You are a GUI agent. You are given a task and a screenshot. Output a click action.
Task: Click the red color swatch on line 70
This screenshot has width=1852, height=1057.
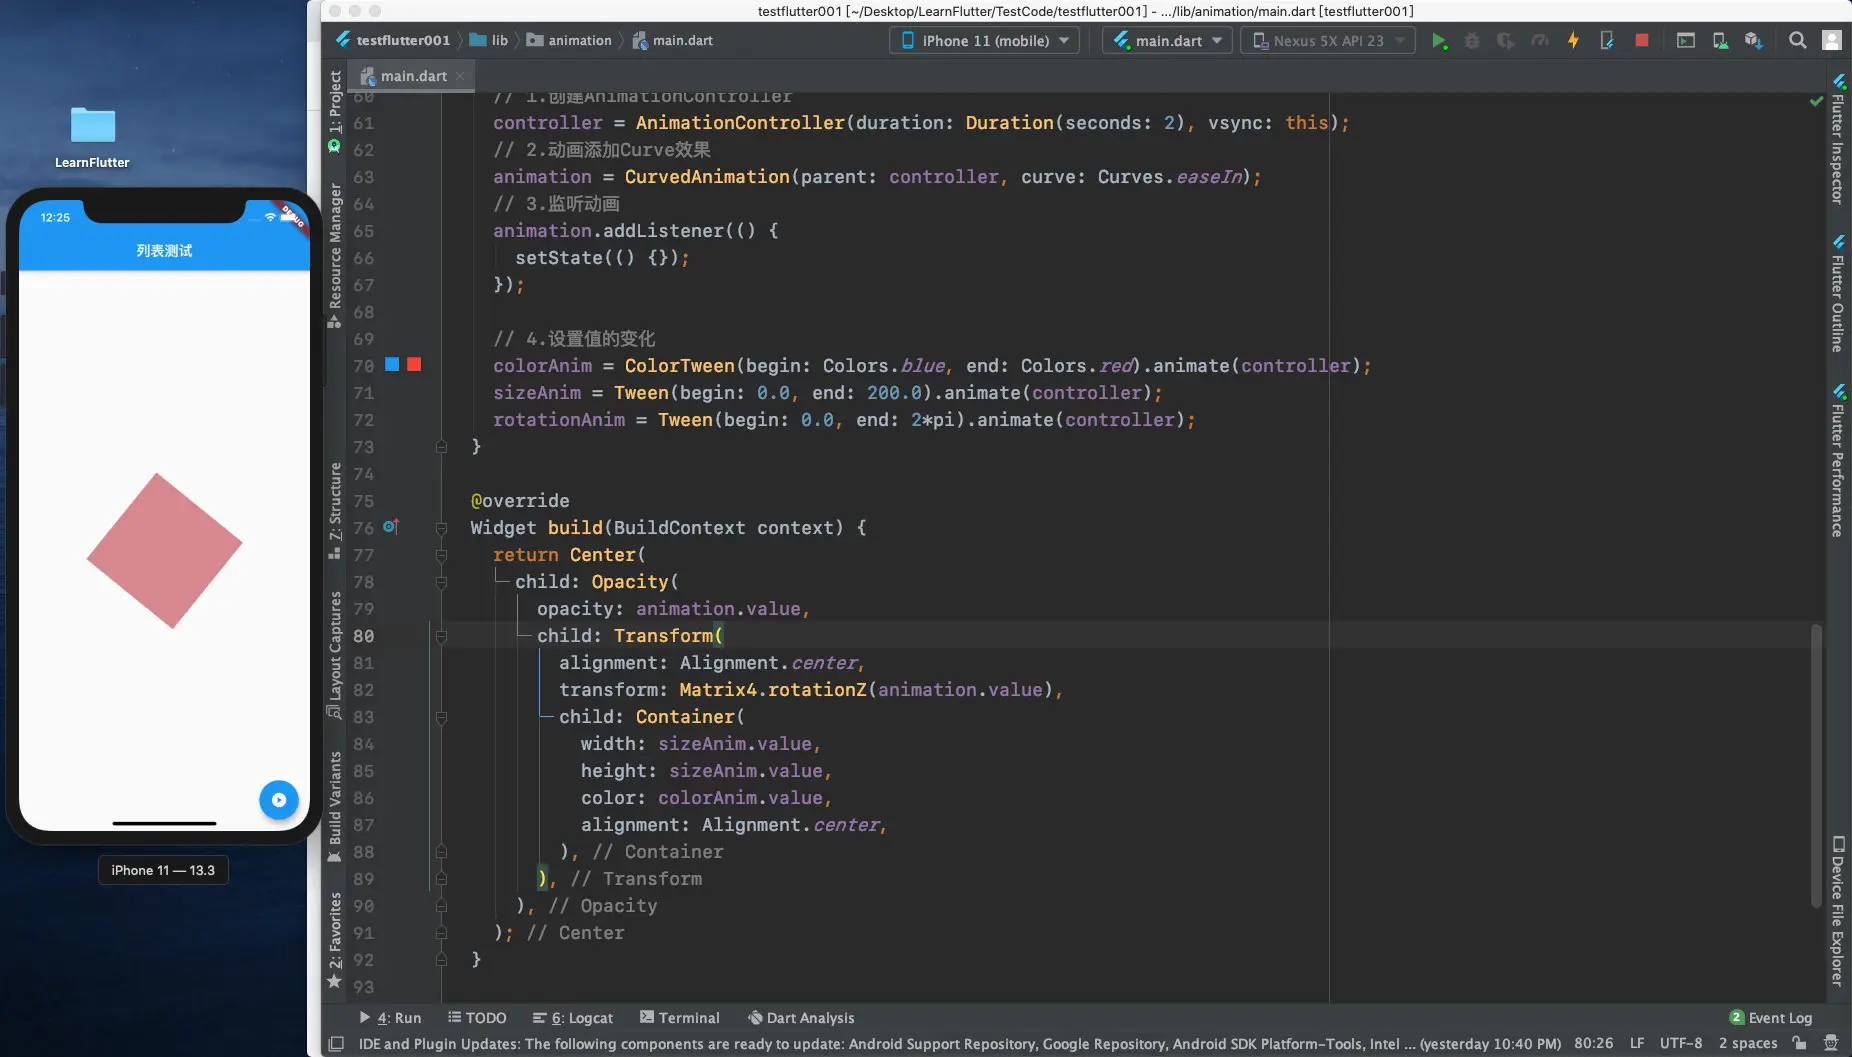coord(414,365)
